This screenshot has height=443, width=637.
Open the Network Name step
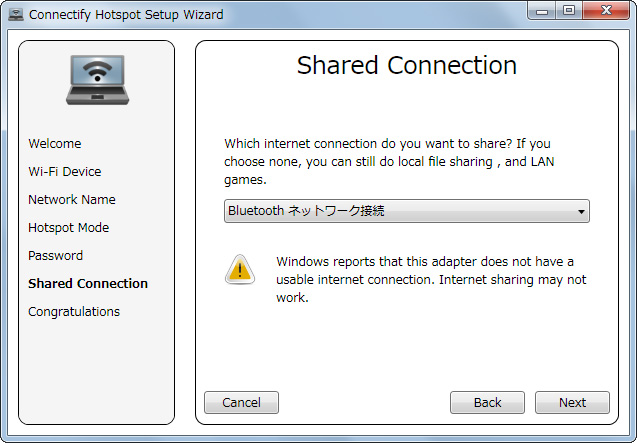point(71,200)
